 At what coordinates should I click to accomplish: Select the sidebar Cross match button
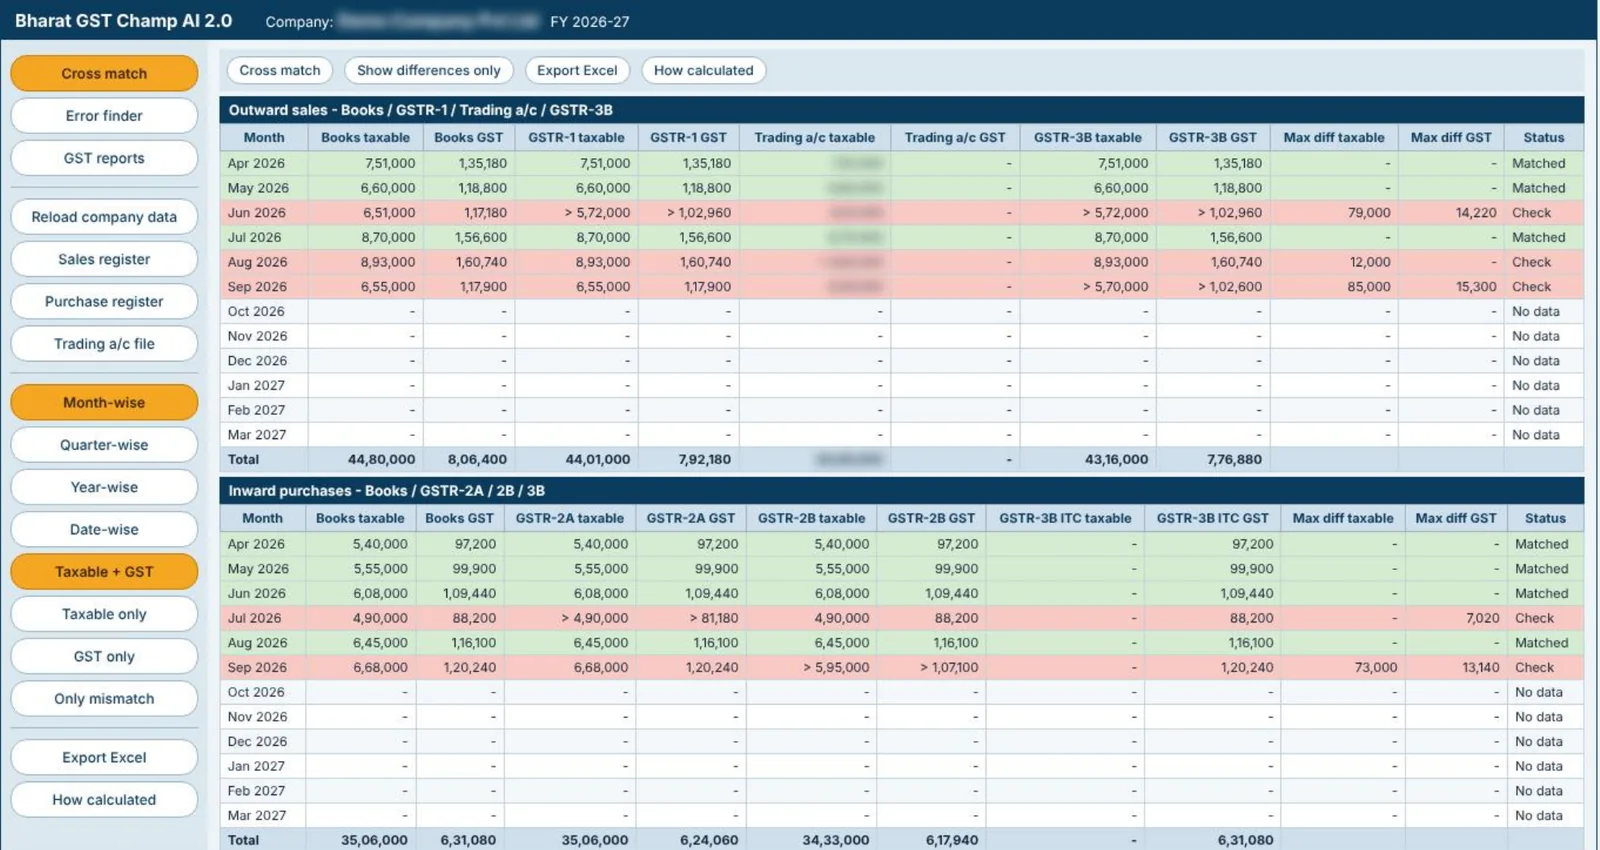click(104, 73)
